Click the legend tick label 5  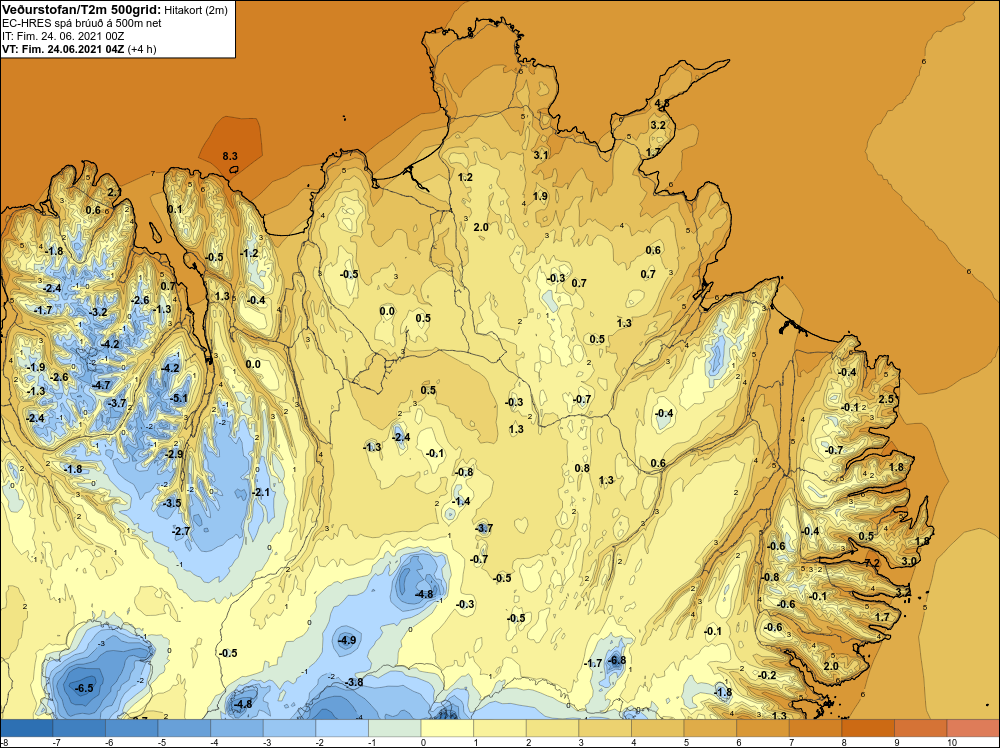(686, 742)
